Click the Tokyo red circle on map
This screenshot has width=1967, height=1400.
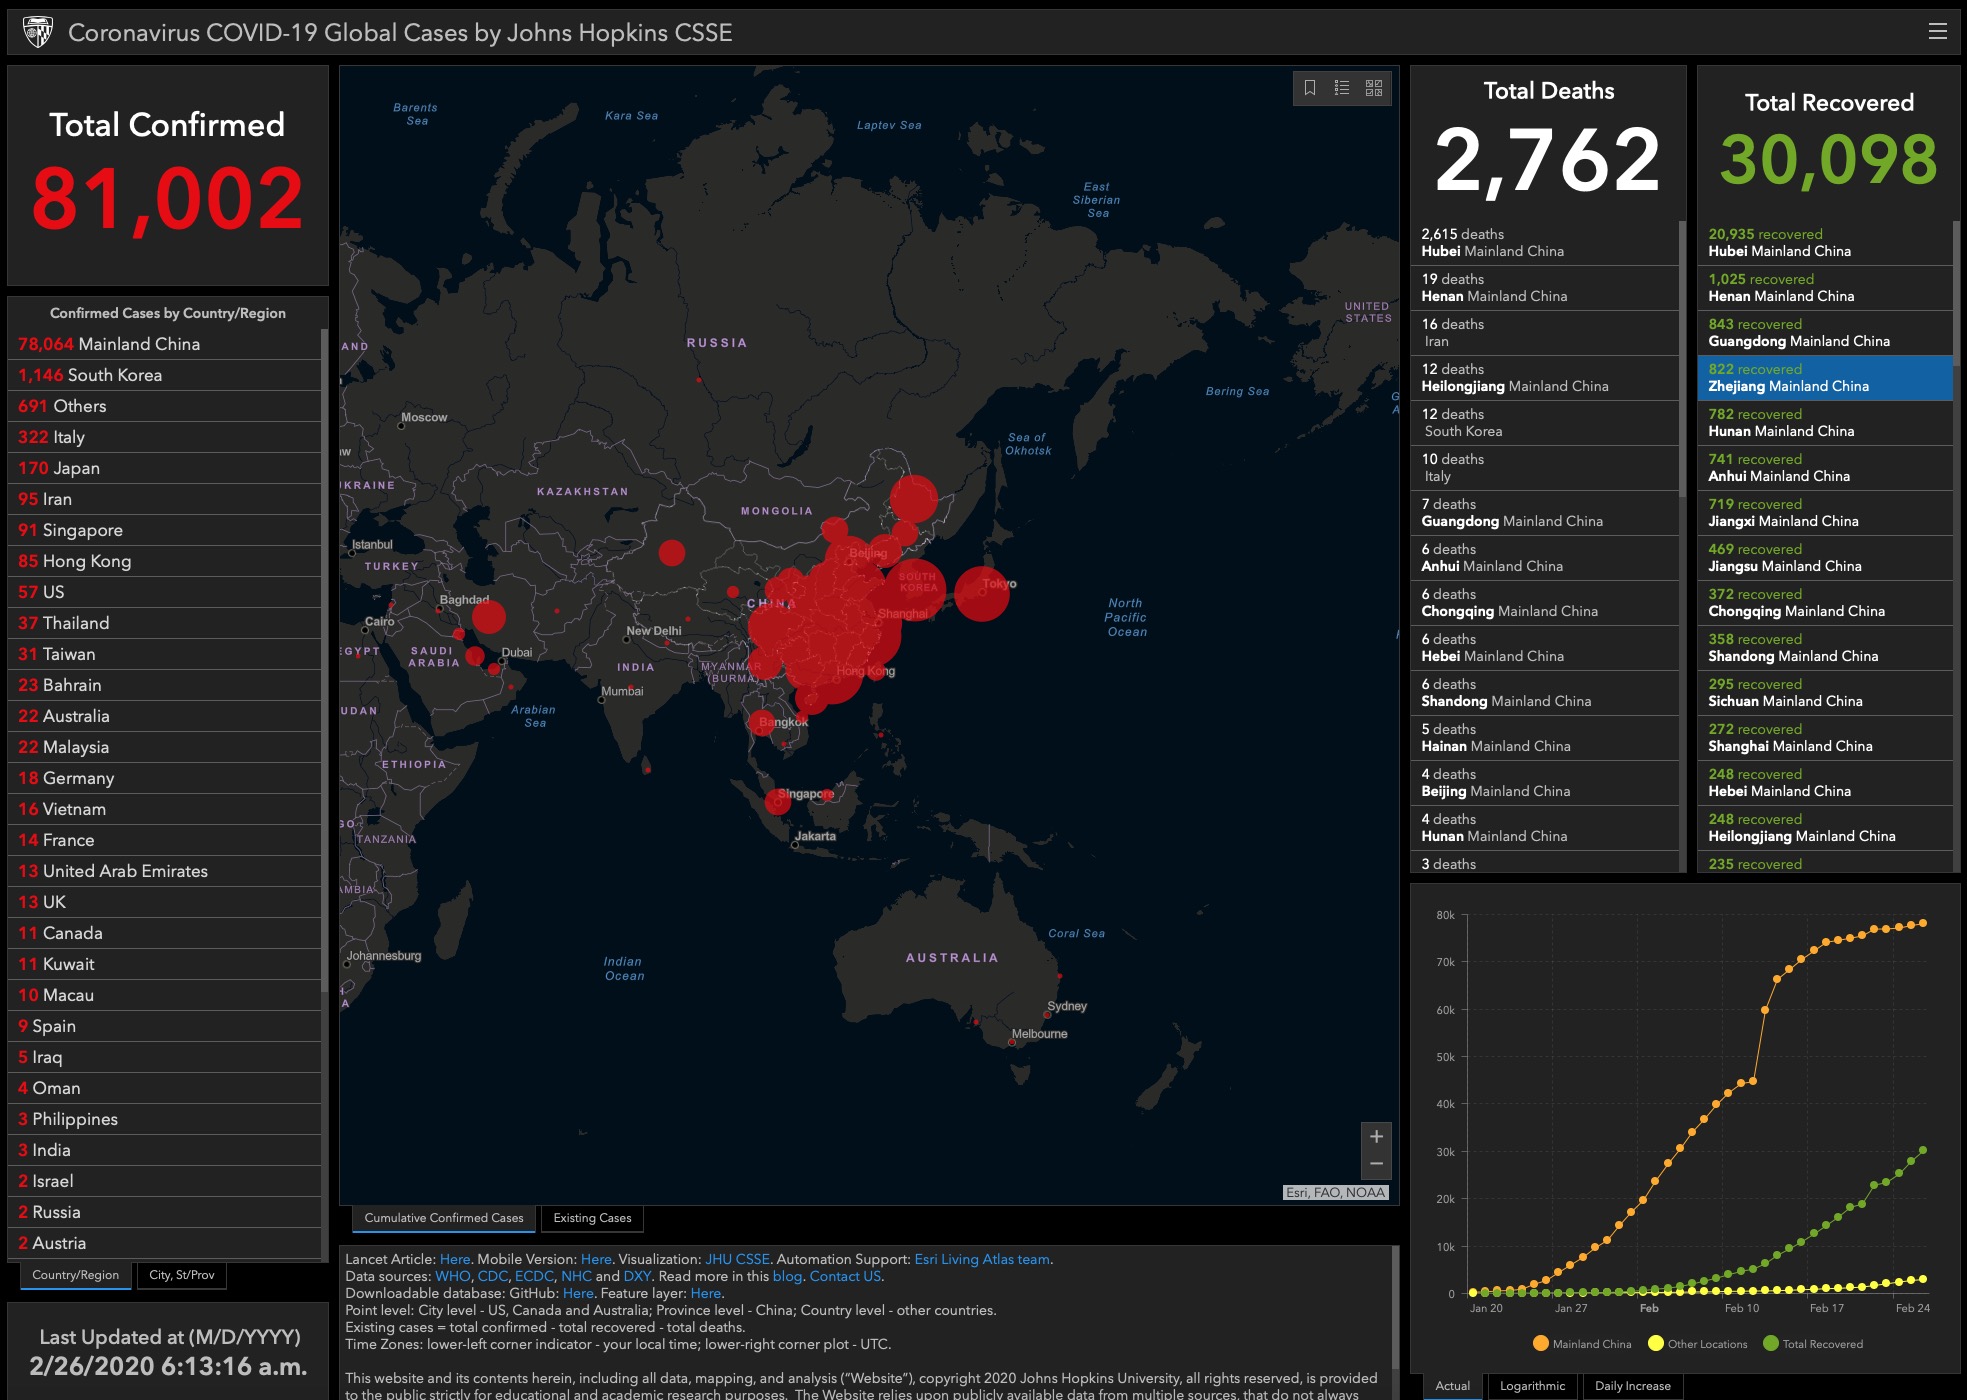click(981, 593)
